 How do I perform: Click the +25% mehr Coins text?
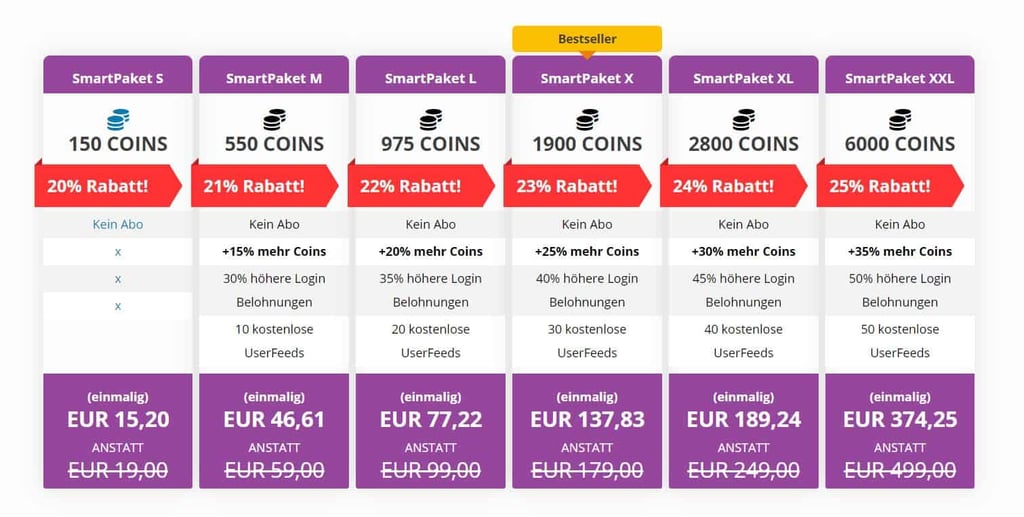tap(587, 251)
